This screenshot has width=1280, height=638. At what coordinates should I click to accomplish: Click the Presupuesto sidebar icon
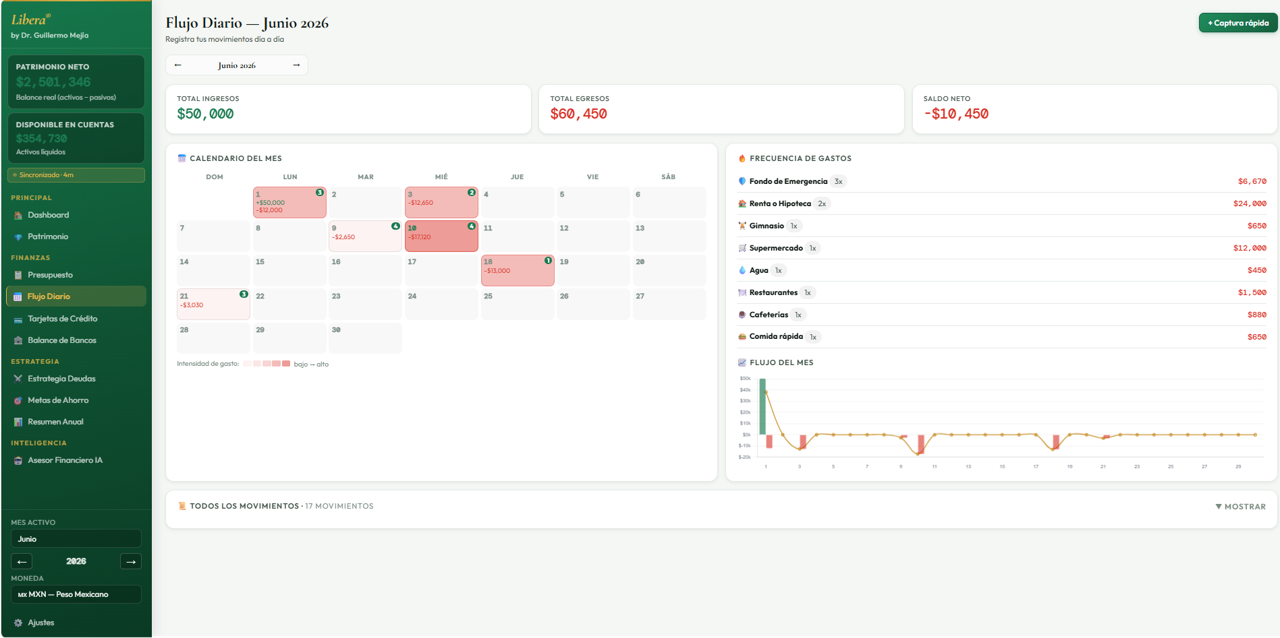(18, 275)
